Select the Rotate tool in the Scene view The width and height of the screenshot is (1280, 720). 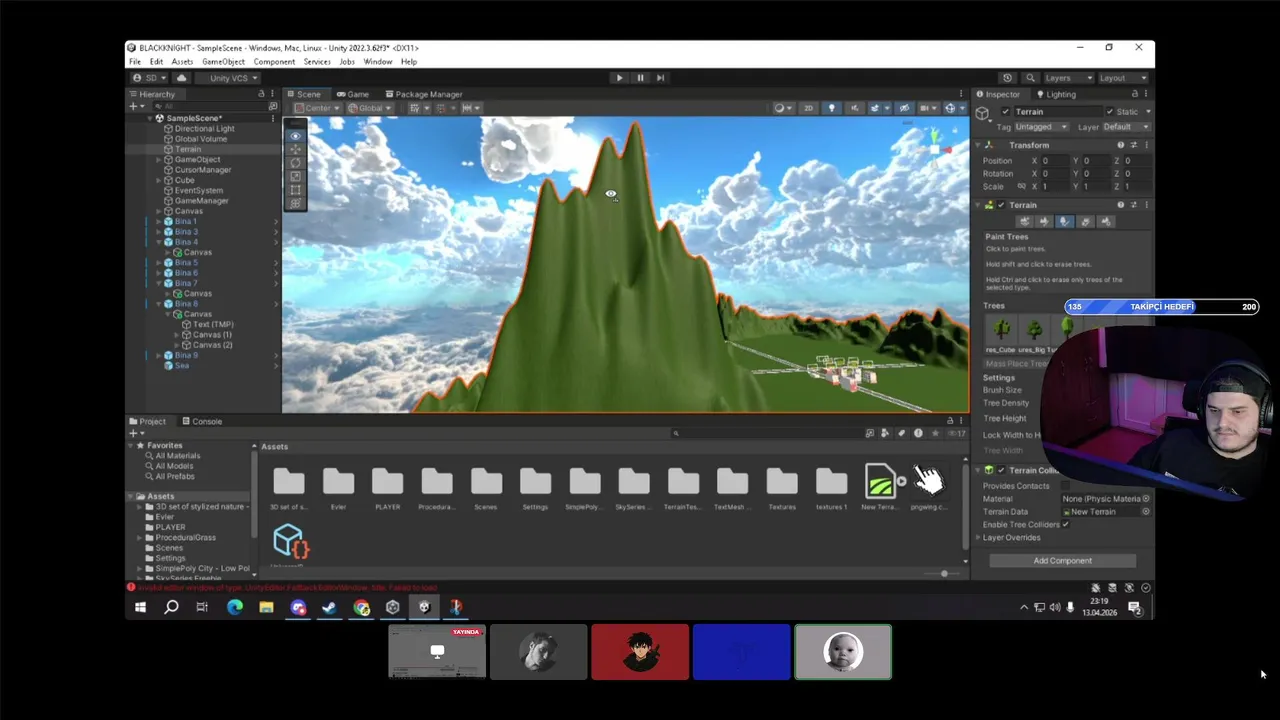click(x=294, y=162)
